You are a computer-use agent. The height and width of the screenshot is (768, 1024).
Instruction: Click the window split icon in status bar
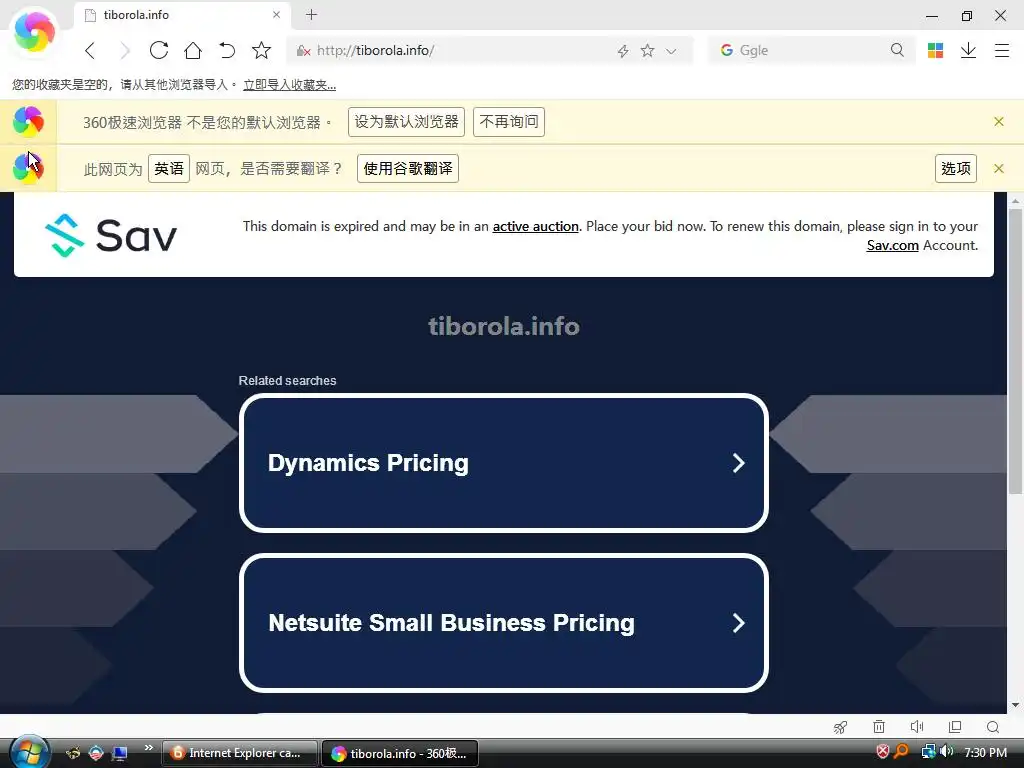point(955,727)
